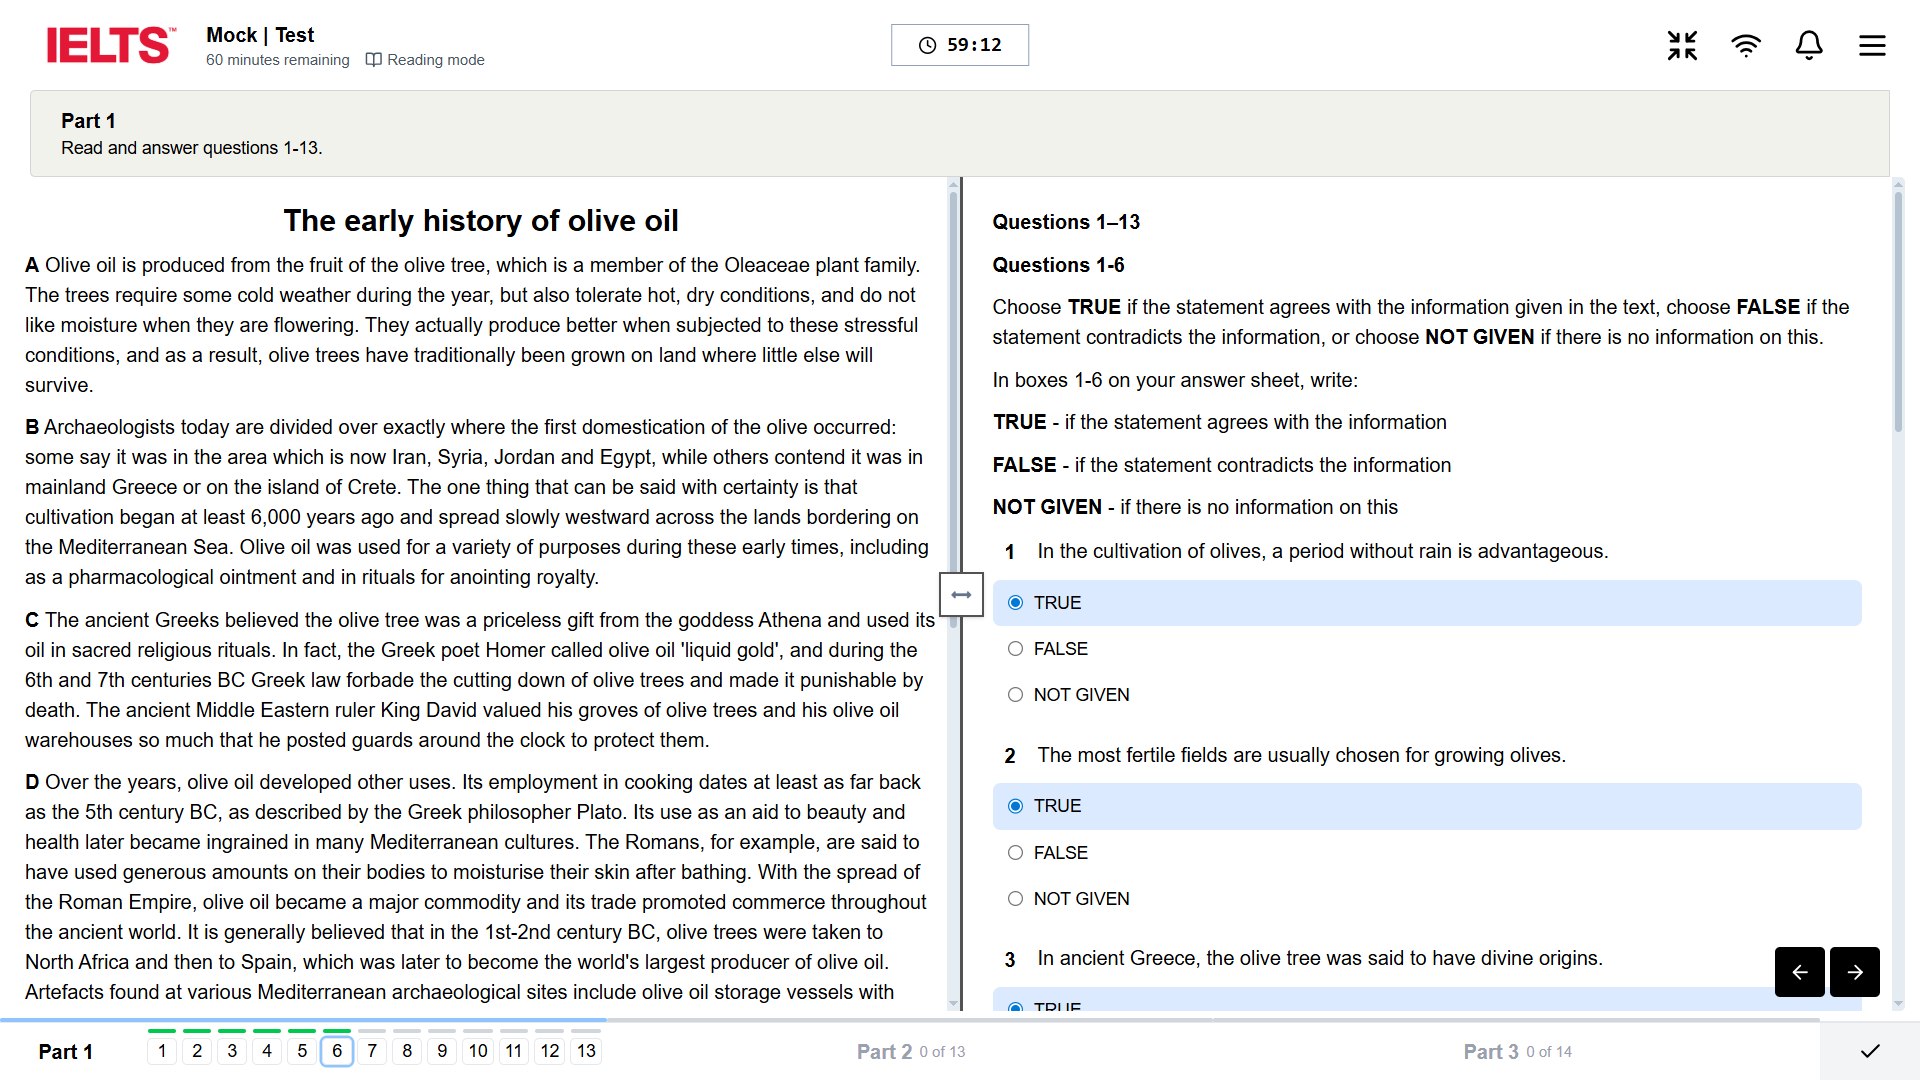Jump to question 7 in navigator
Viewport: 1920px width, 1080px height.
click(x=372, y=1051)
